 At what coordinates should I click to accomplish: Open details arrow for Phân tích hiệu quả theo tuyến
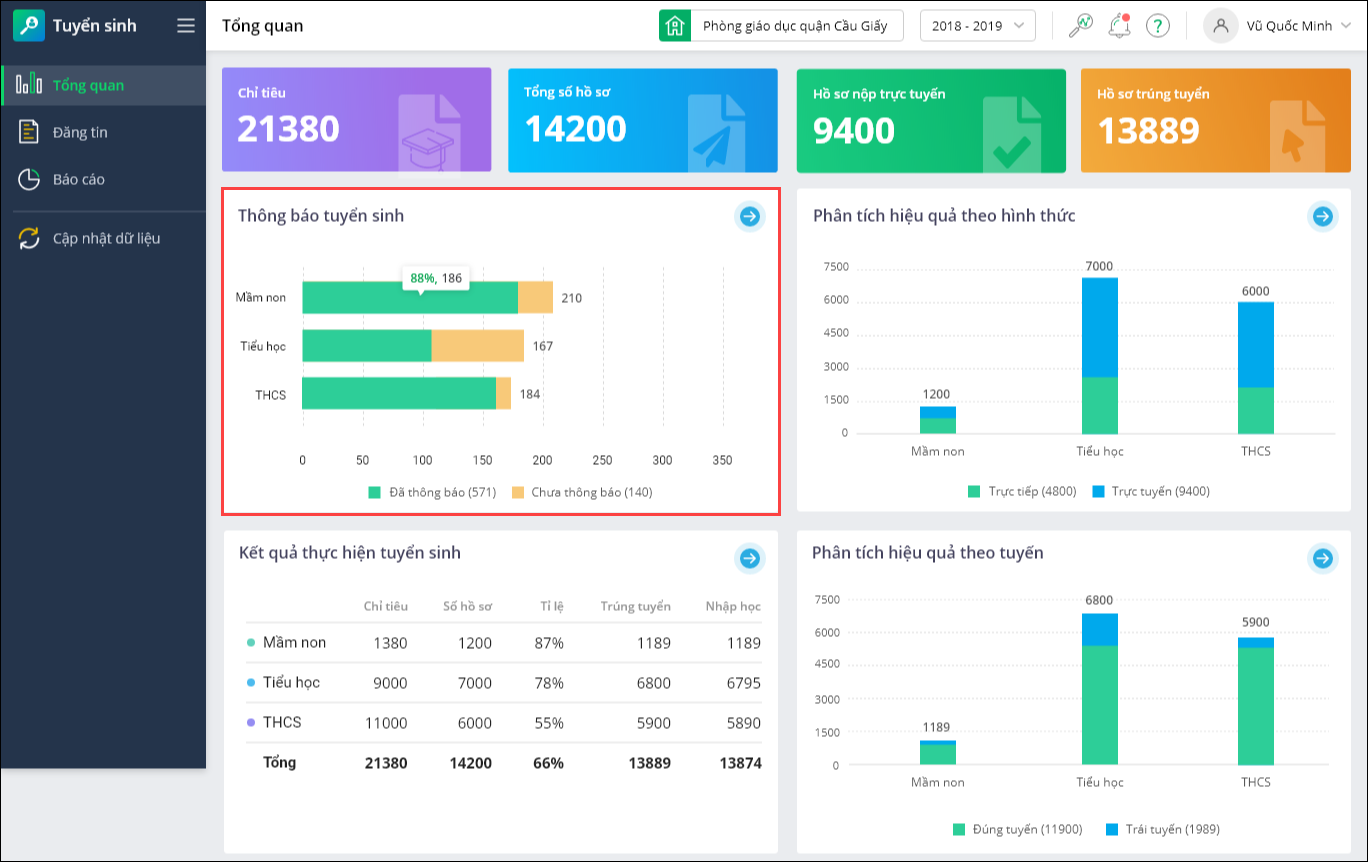(1323, 558)
